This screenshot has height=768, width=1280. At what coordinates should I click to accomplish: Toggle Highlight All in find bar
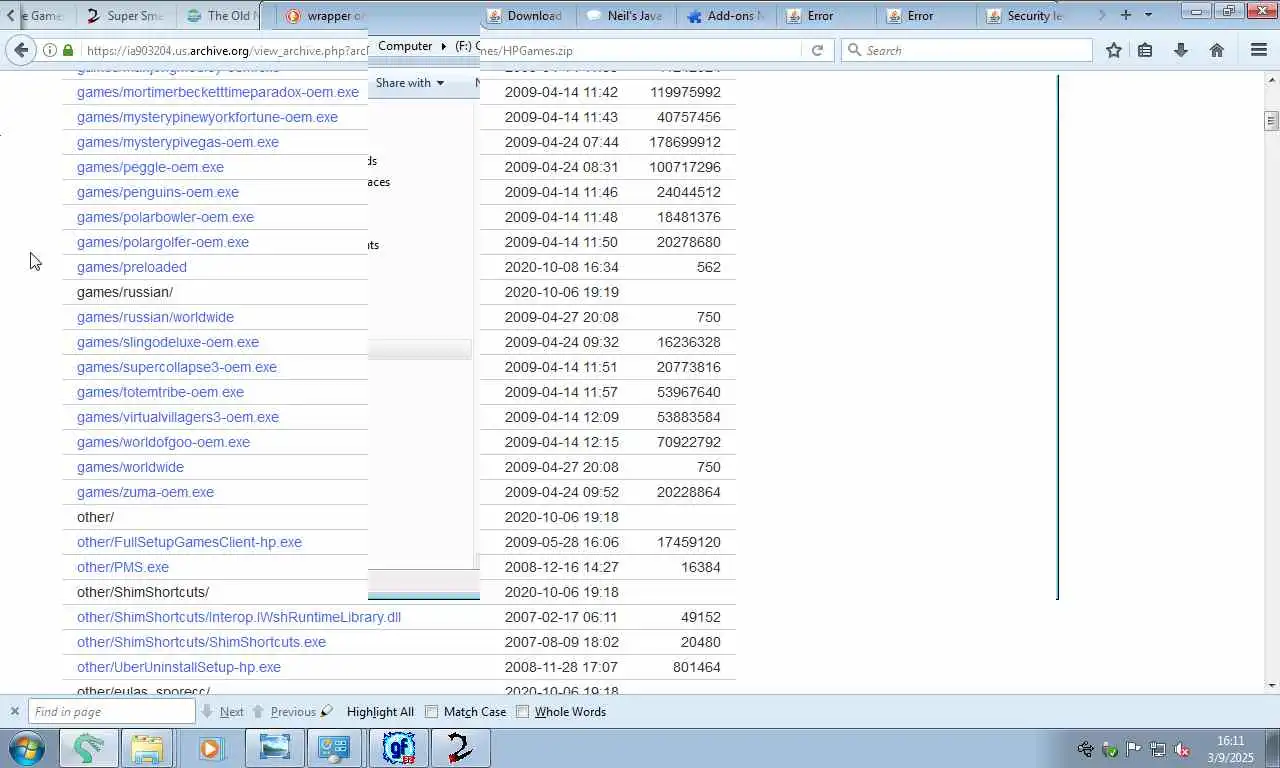pyautogui.click(x=380, y=712)
